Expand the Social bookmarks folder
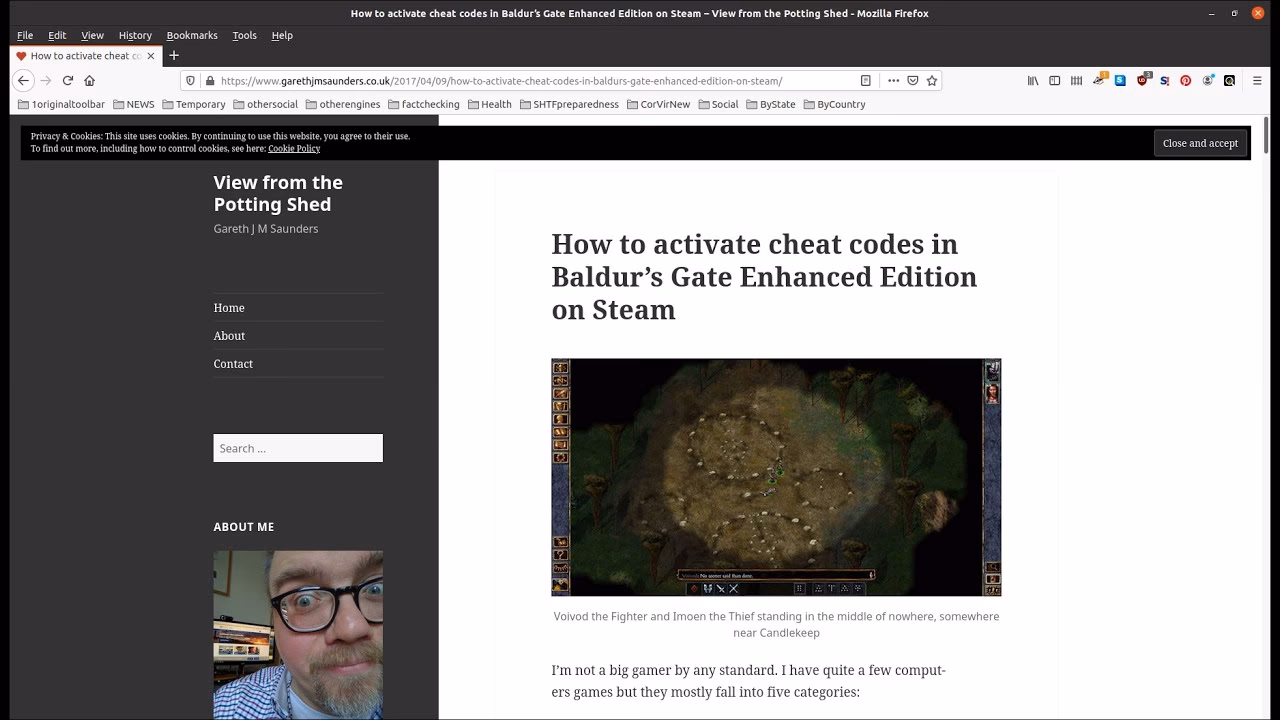 (x=717, y=104)
